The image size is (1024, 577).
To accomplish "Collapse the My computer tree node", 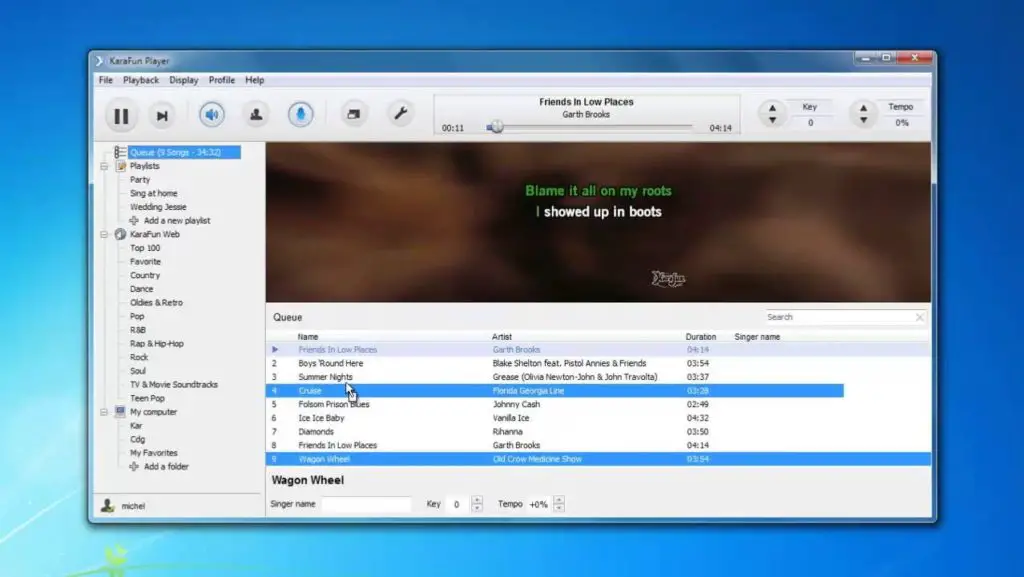I will coord(104,413).
